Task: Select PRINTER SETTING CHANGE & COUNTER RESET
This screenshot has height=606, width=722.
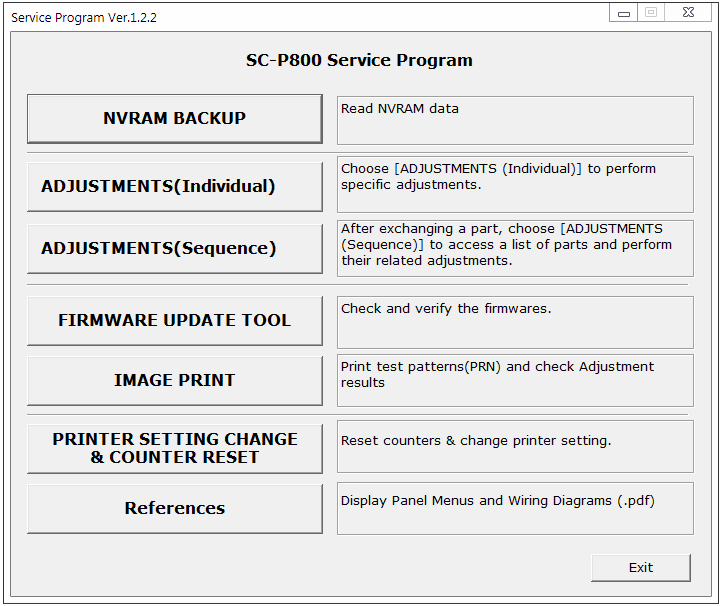Action: (174, 449)
